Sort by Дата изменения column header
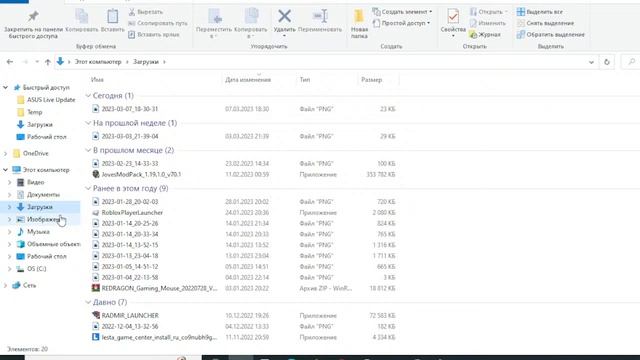The width and height of the screenshot is (640, 360). tap(248, 80)
